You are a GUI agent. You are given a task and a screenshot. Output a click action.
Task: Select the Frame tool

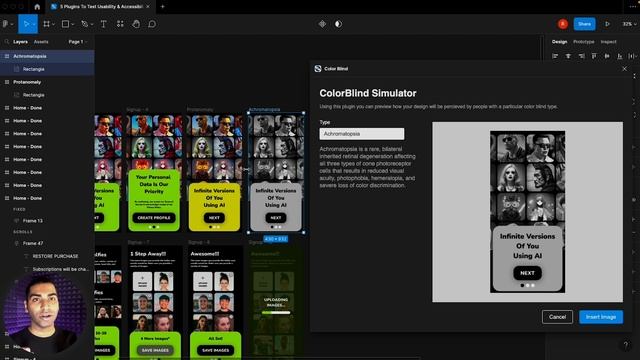tap(47, 24)
